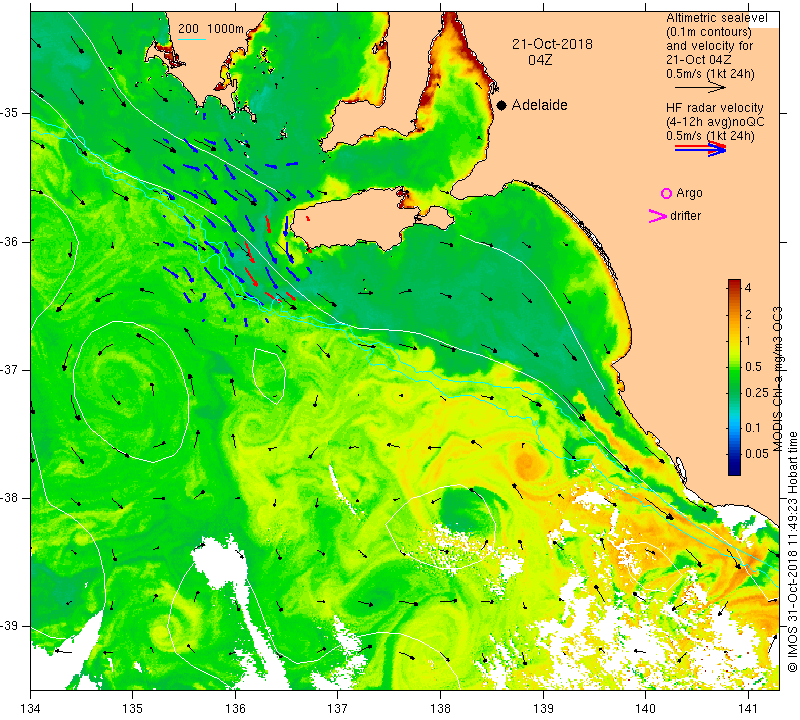Click the longitude 140 axis label
The image size is (800, 720).
[645, 709]
